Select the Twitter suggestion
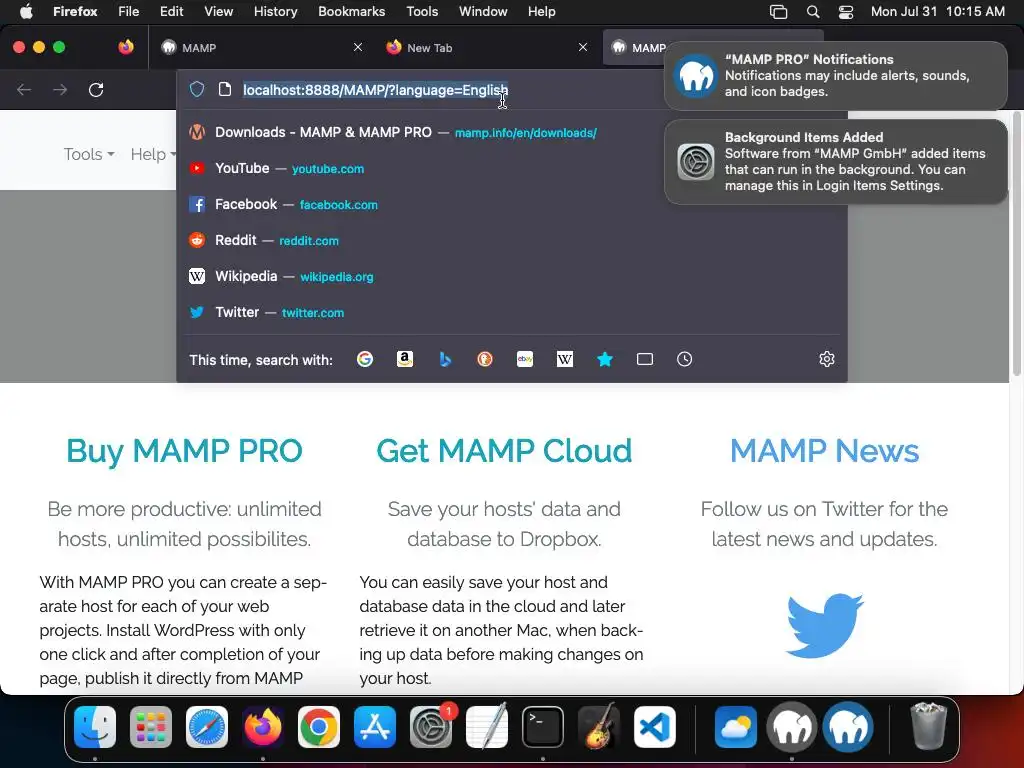Viewport: 1024px width, 768px height. (x=511, y=312)
